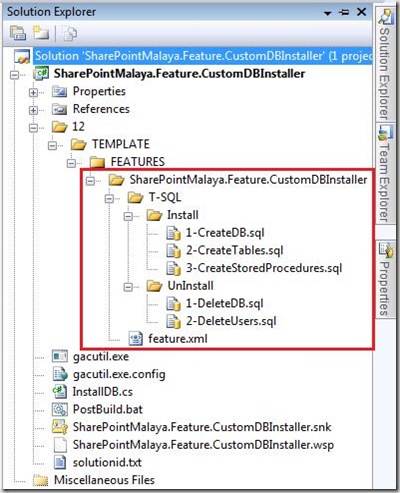Click the solution icon next to the root node
The image size is (400, 493).
22,56
